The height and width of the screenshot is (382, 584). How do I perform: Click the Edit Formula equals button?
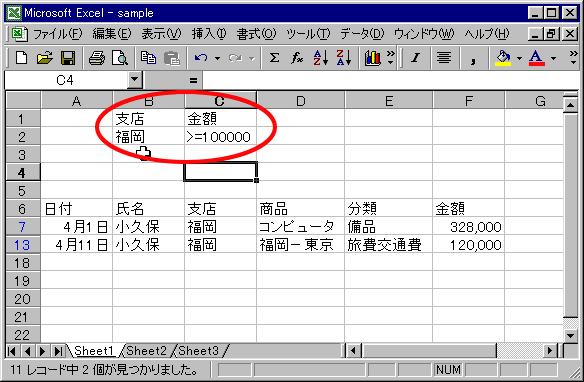click(193, 80)
